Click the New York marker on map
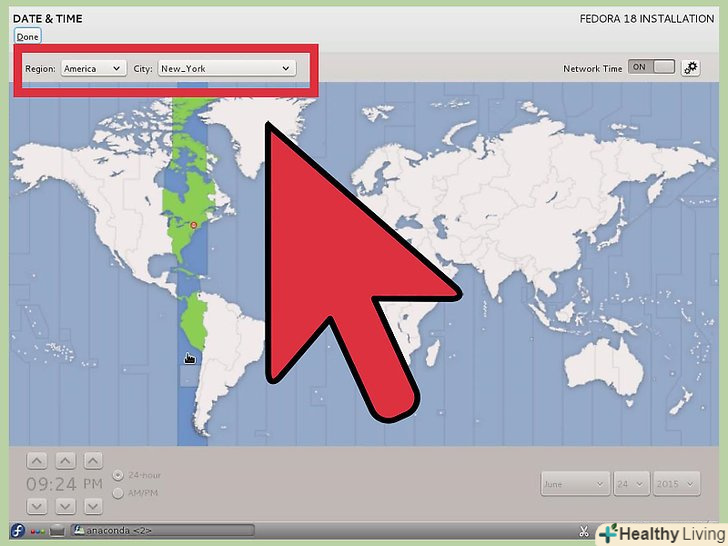This screenshot has width=728, height=546. (x=194, y=225)
